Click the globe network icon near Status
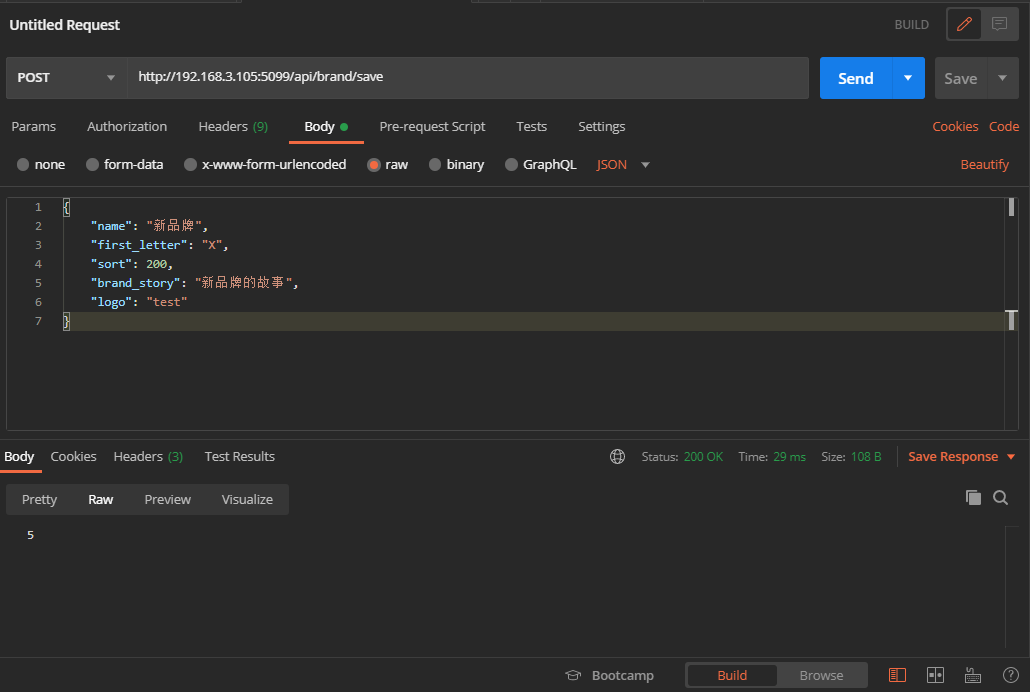 (x=618, y=457)
